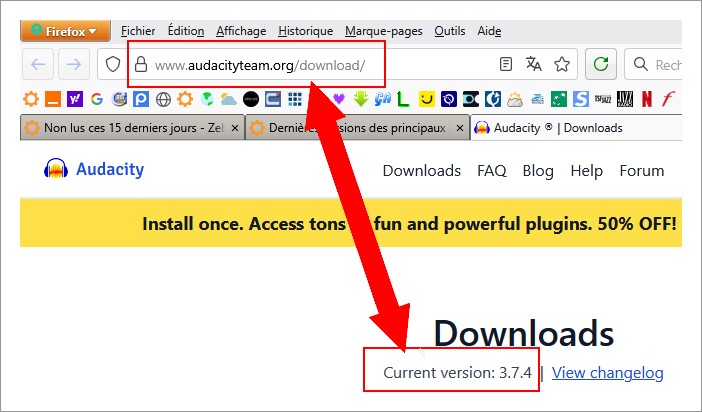Open Downloads in the site navigation
Viewport: 702px width, 412px height.
[x=422, y=171]
